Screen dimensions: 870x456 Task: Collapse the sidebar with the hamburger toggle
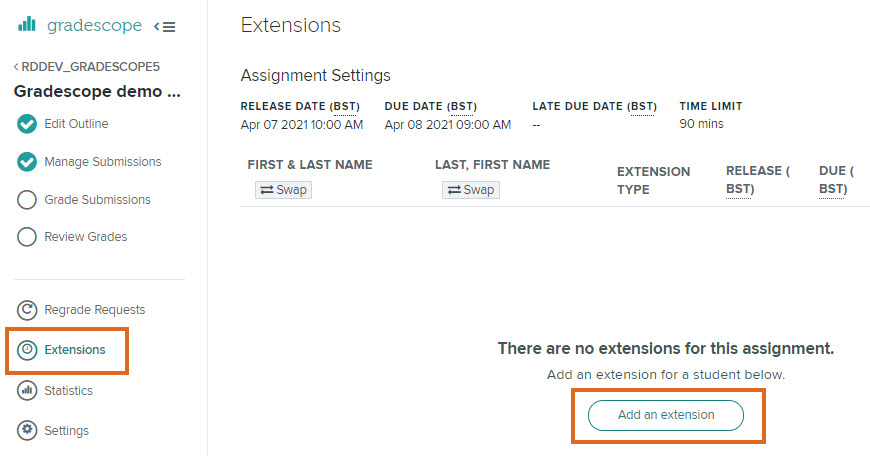[164, 26]
